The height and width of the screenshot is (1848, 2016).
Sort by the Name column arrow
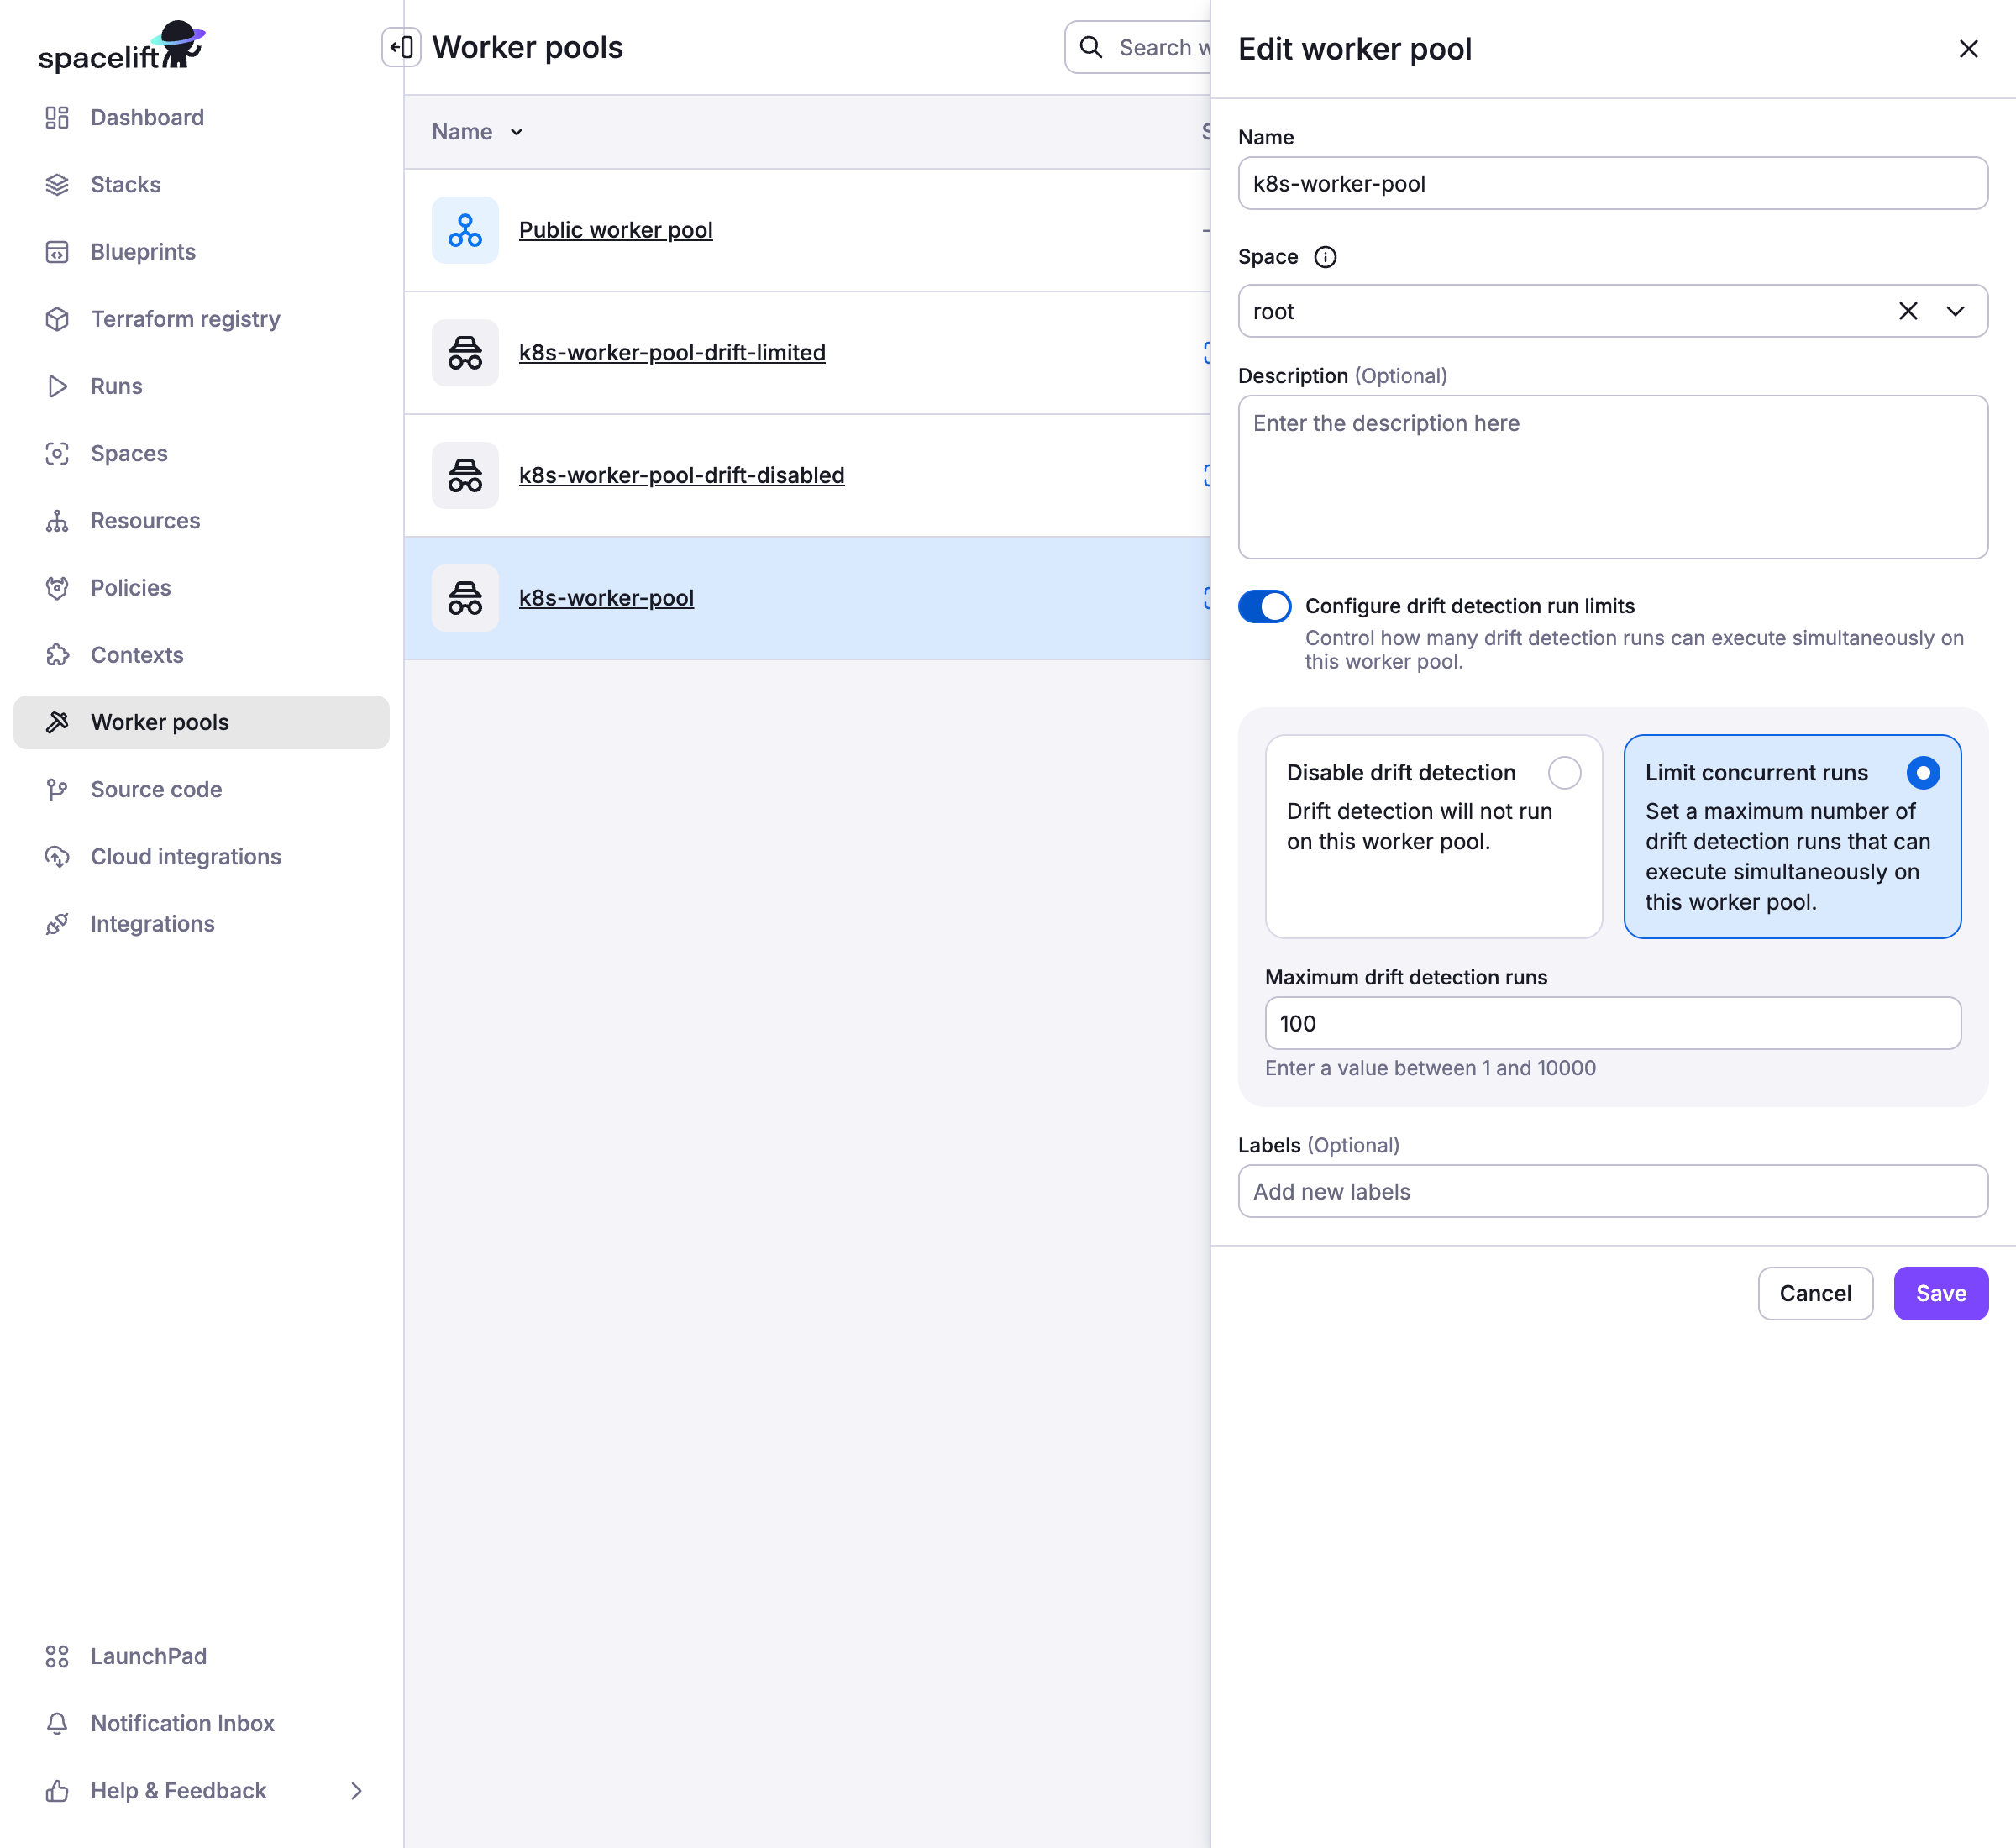pos(516,132)
